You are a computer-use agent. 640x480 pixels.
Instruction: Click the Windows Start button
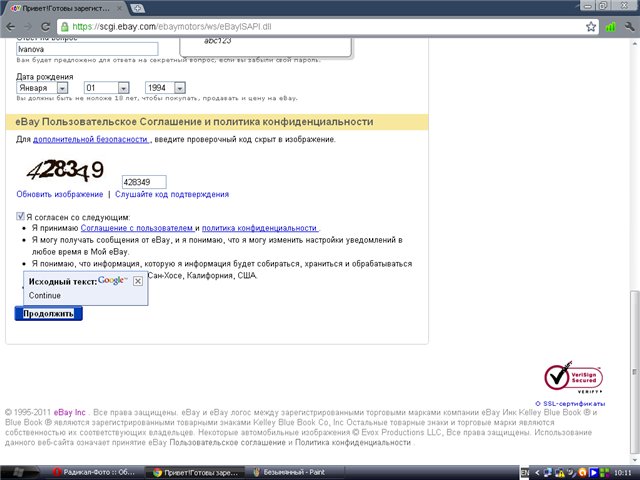(18, 472)
